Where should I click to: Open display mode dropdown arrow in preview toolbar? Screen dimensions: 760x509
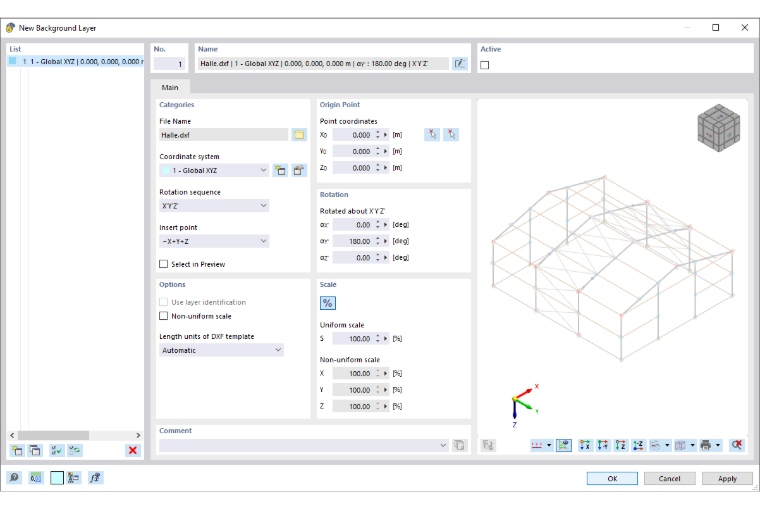pos(667,445)
